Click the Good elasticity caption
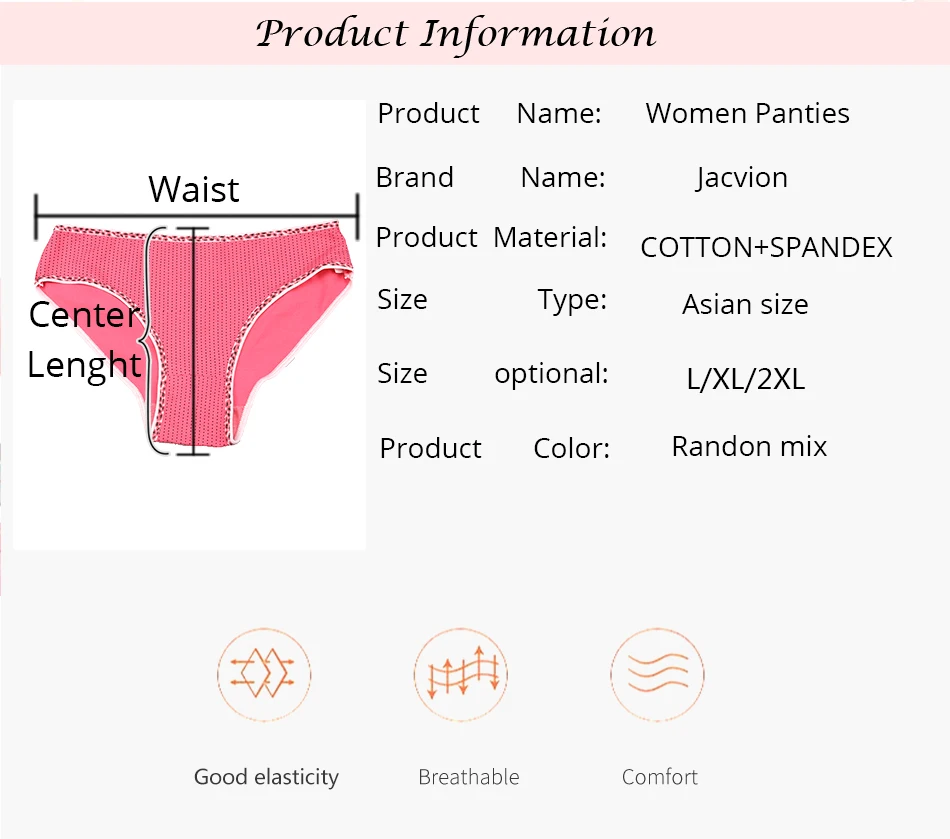 267,777
